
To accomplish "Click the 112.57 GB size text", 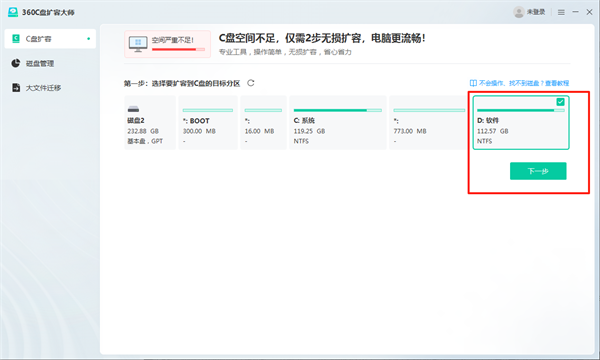I will (492, 131).
